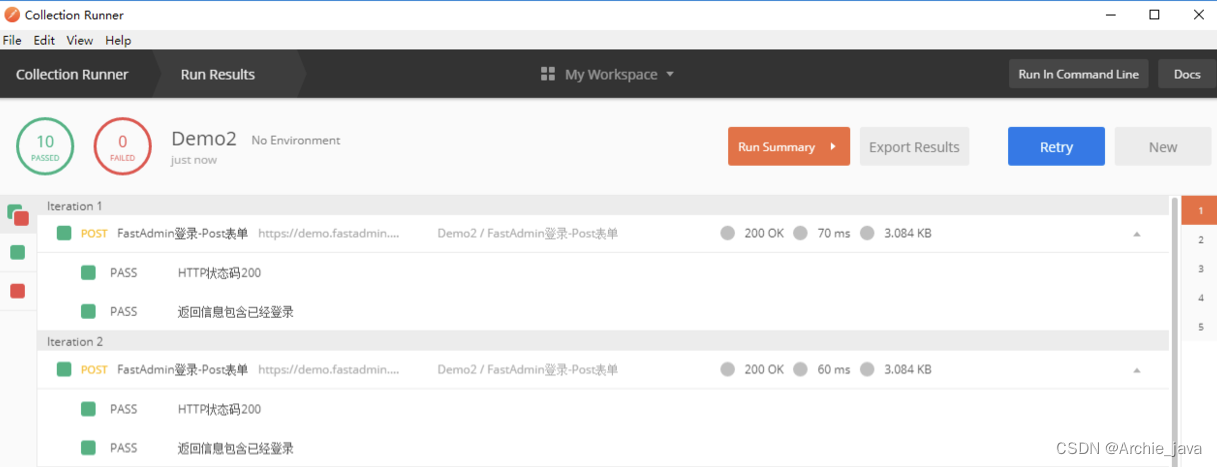1217x467 pixels.
Task: Open the Edit menu
Action: [x=44, y=40]
